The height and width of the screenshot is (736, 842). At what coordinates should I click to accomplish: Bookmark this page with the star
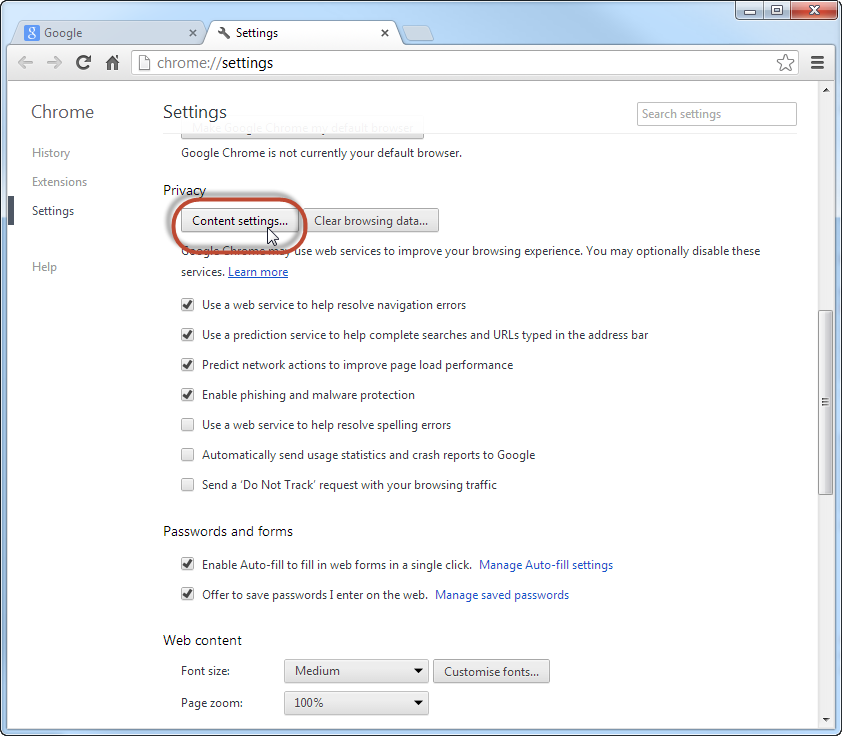pyautogui.click(x=785, y=63)
